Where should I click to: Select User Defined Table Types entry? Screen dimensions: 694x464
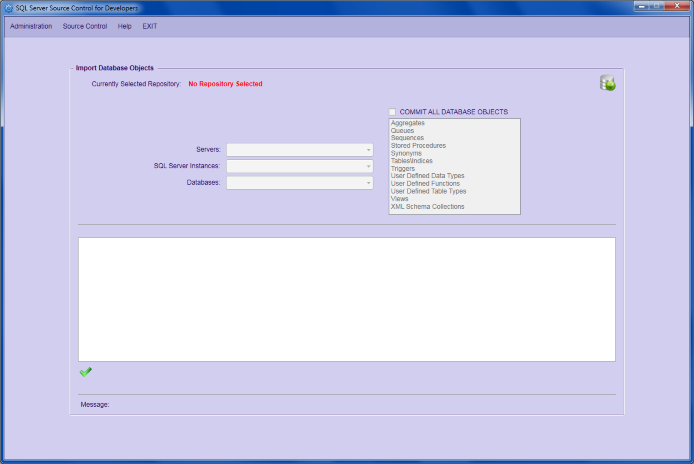click(x=428, y=191)
